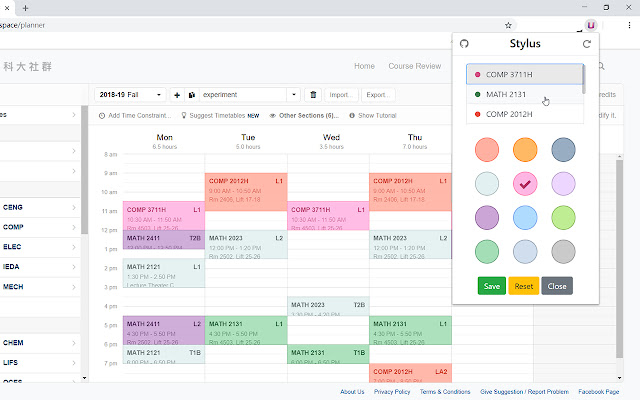
Task: Click the Tuesday COMP 2012H L1 block
Action: pyautogui.click(x=246, y=192)
